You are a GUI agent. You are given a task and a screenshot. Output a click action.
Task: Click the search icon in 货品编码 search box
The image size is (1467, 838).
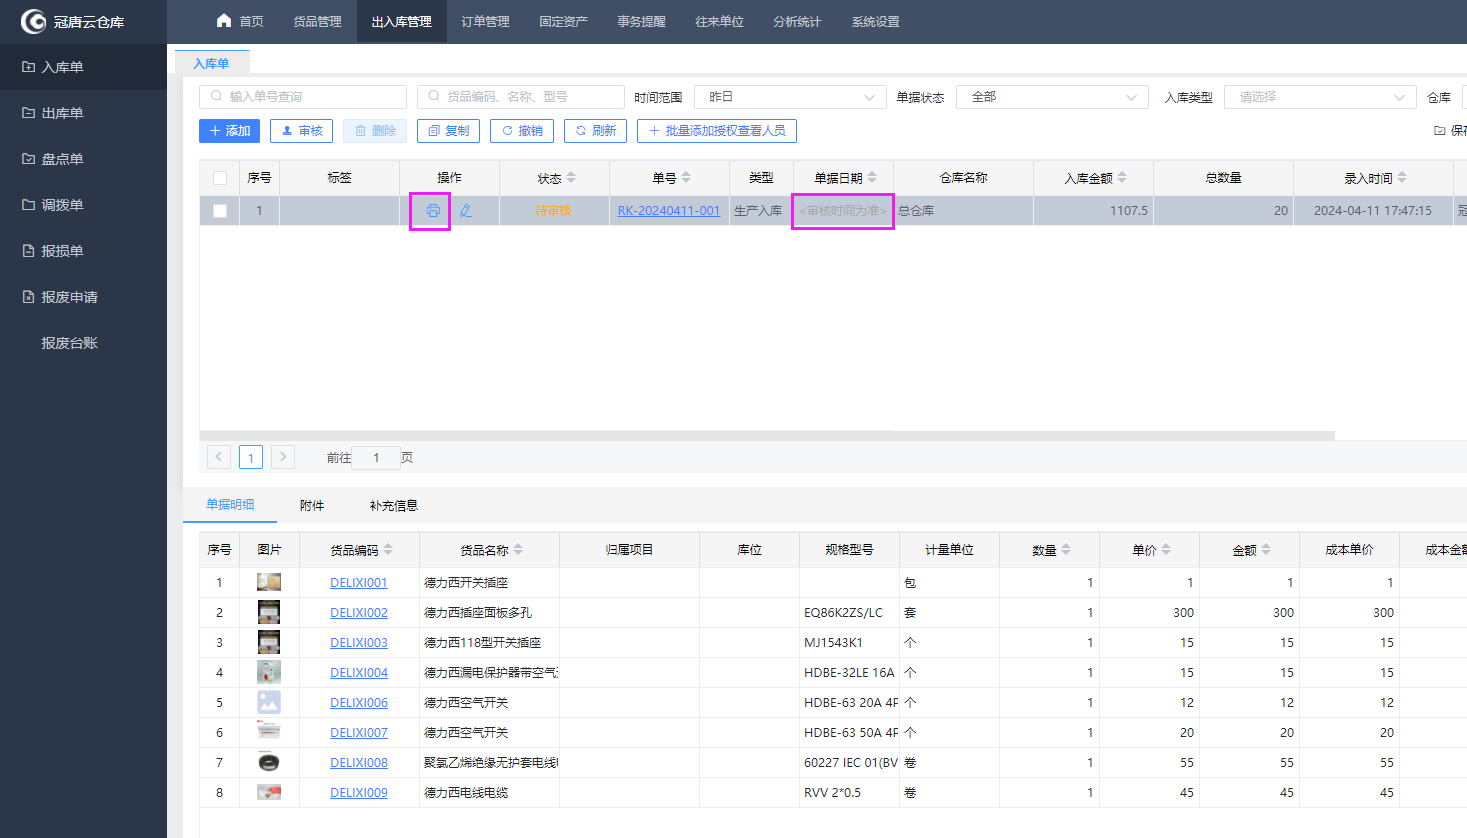(x=434, y=97)
